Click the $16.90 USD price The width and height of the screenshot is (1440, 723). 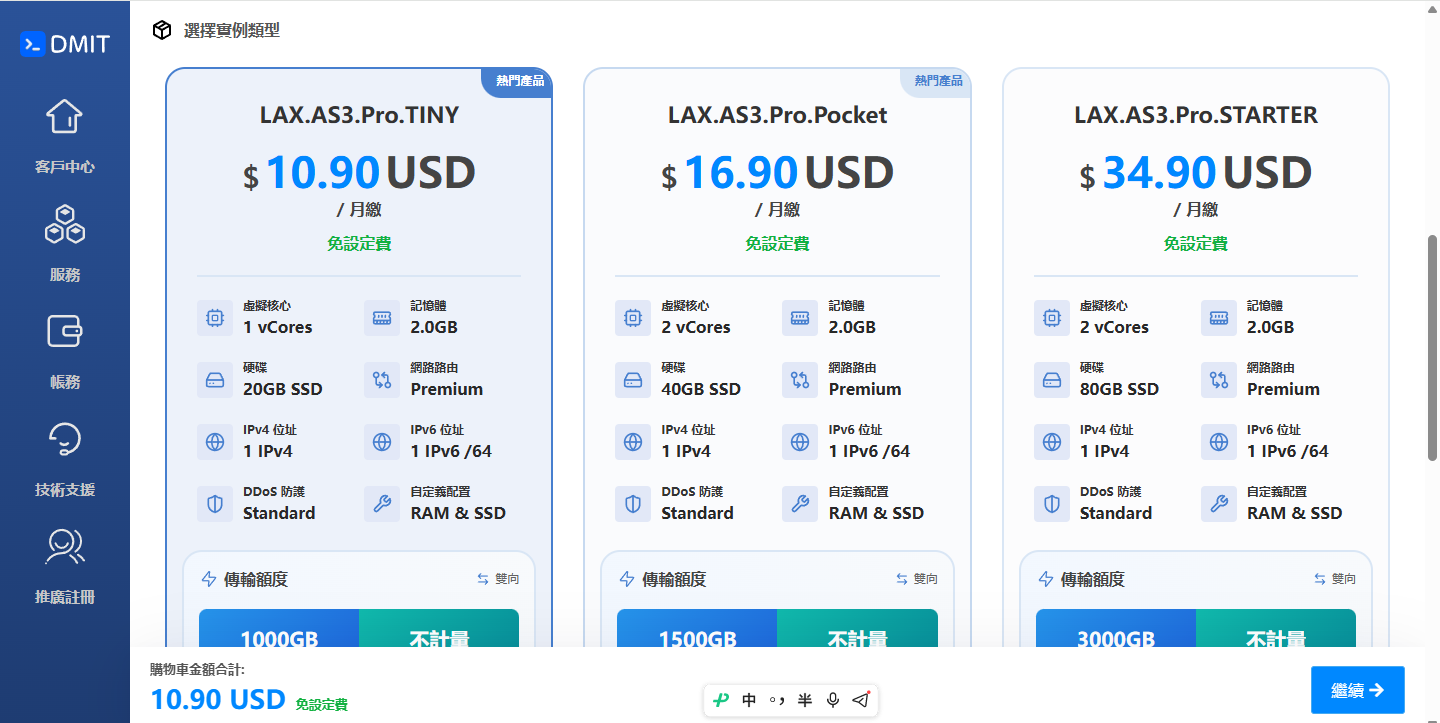(x=777, y=173)
